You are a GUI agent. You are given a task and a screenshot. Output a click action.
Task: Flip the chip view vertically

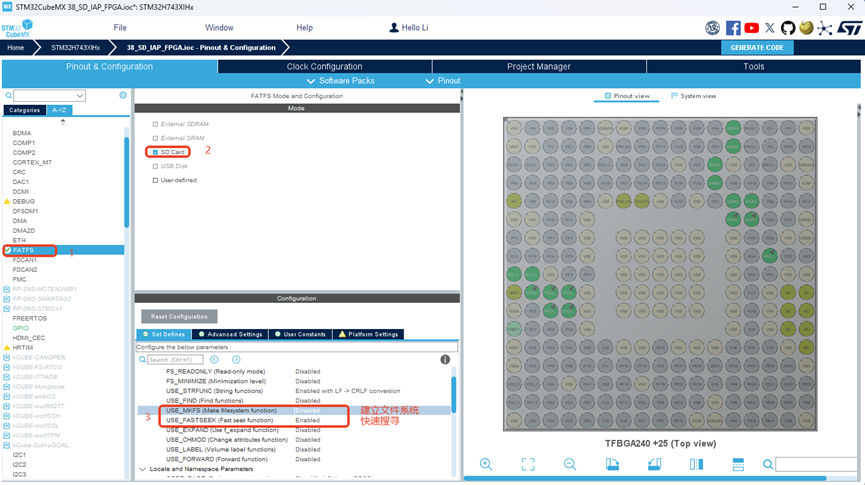point(738,464)
